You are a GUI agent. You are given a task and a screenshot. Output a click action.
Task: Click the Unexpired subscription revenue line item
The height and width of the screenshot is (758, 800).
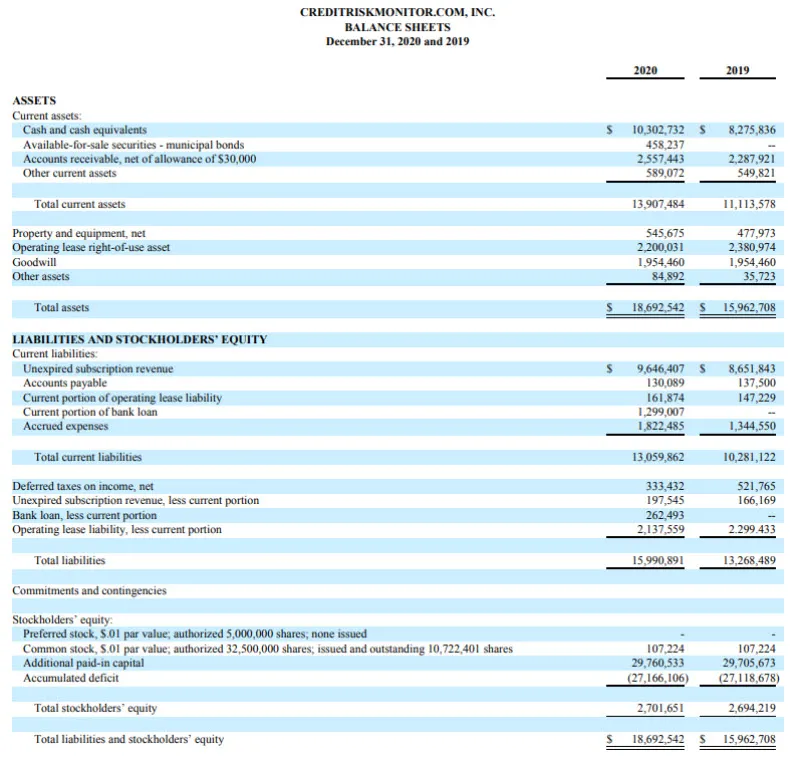point(98,368)
